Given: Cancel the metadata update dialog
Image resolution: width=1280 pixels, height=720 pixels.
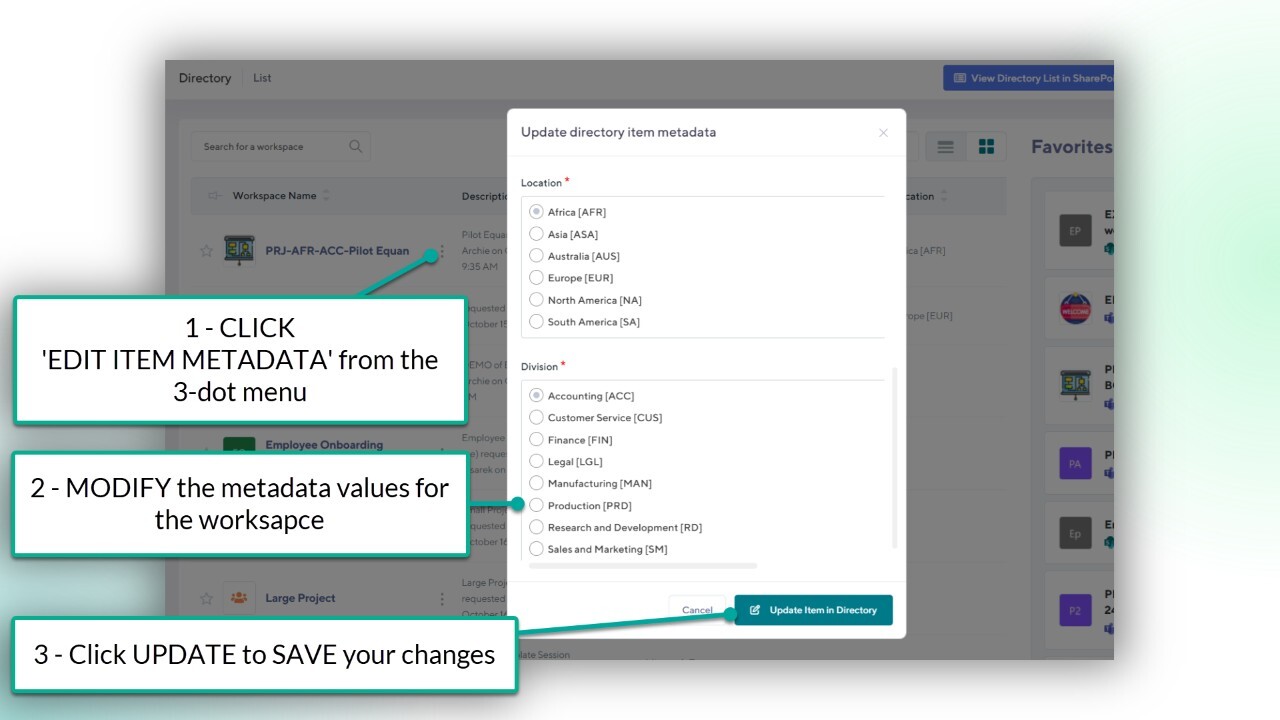Looking at the screenshot, I should pyautogui.click(x=697, y=610).
